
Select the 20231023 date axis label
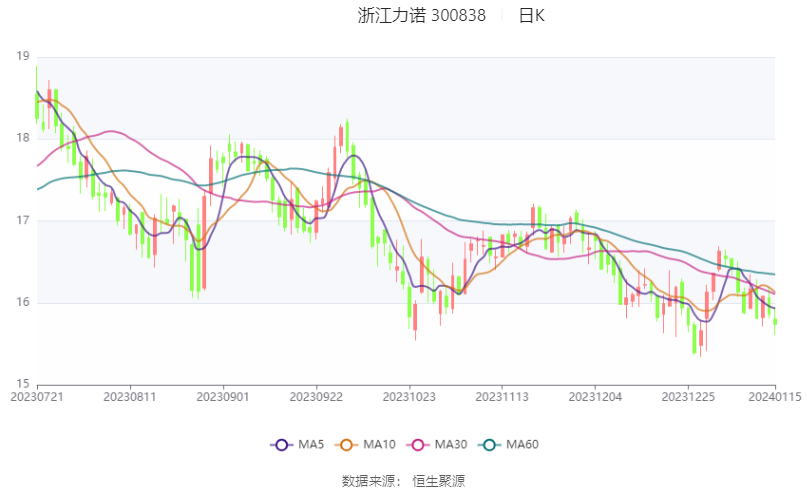[409, 397]
